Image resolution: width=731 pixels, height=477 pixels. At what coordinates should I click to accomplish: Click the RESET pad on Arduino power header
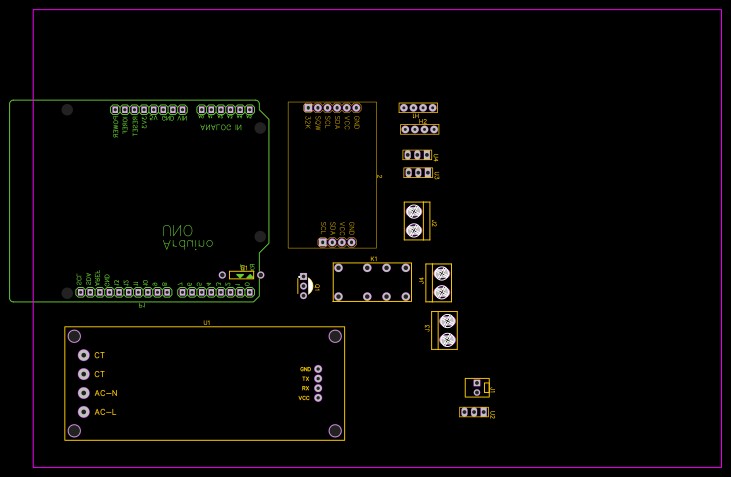134,110
